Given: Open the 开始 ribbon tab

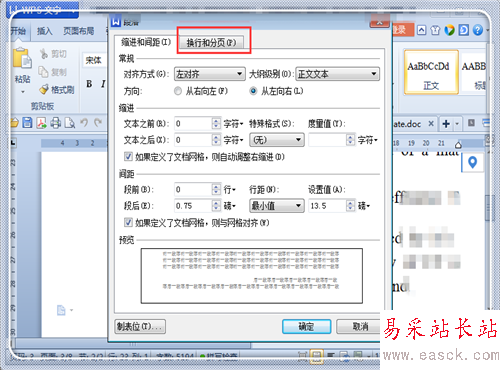Looking at the screenshot, I should click(19, 31).
